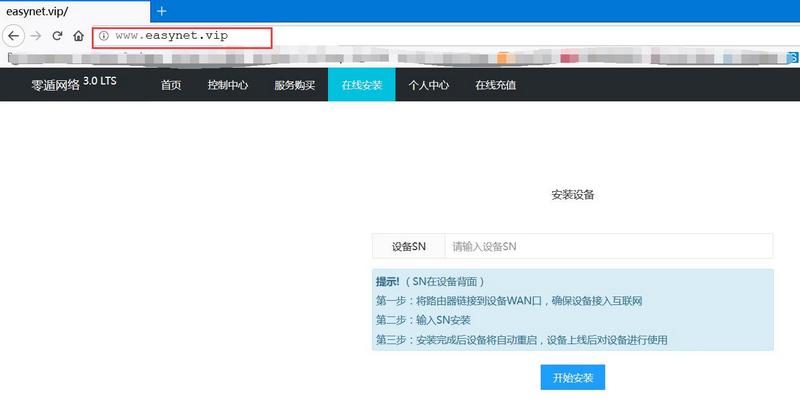800x416 pixels.
Task: Click the browser forward arrow button
Action: click(37, 36)
